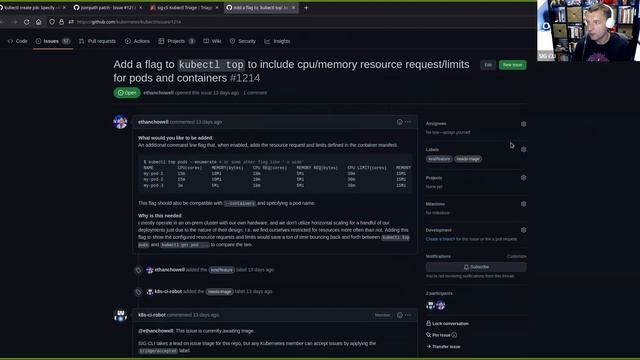640x360 pixels.
Task: Open the Projects tab
Action: point(177,41)
